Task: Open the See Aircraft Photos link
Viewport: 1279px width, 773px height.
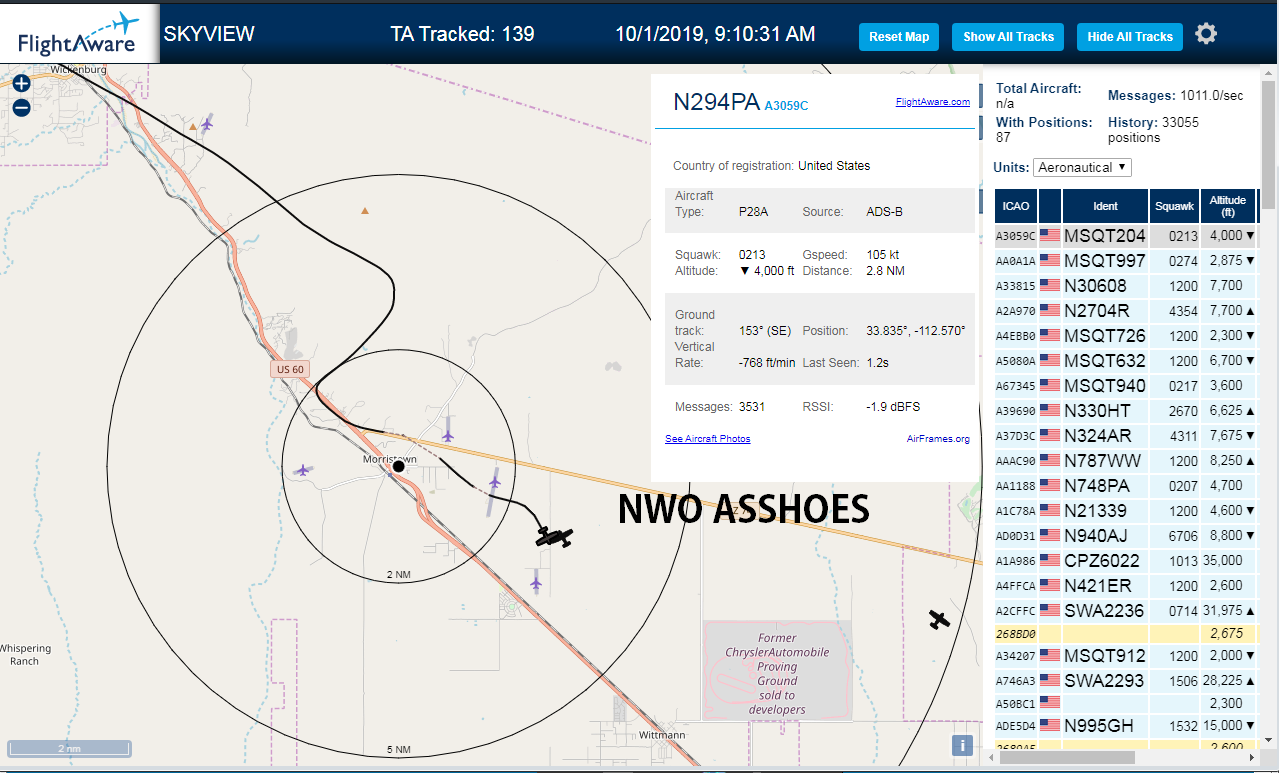Action: [x=707, y=439]
